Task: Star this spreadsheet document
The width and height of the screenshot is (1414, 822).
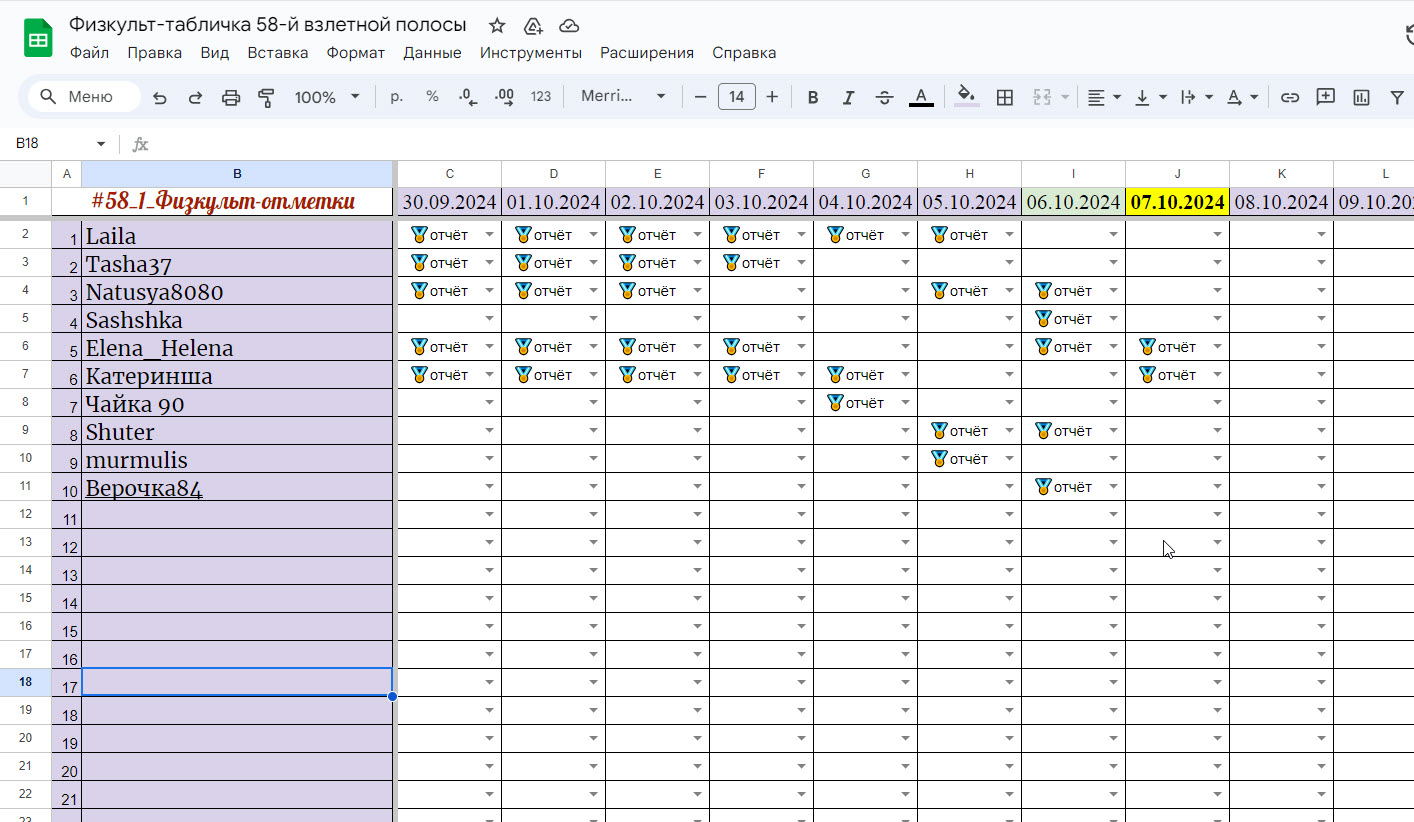Action: [497, 26]
